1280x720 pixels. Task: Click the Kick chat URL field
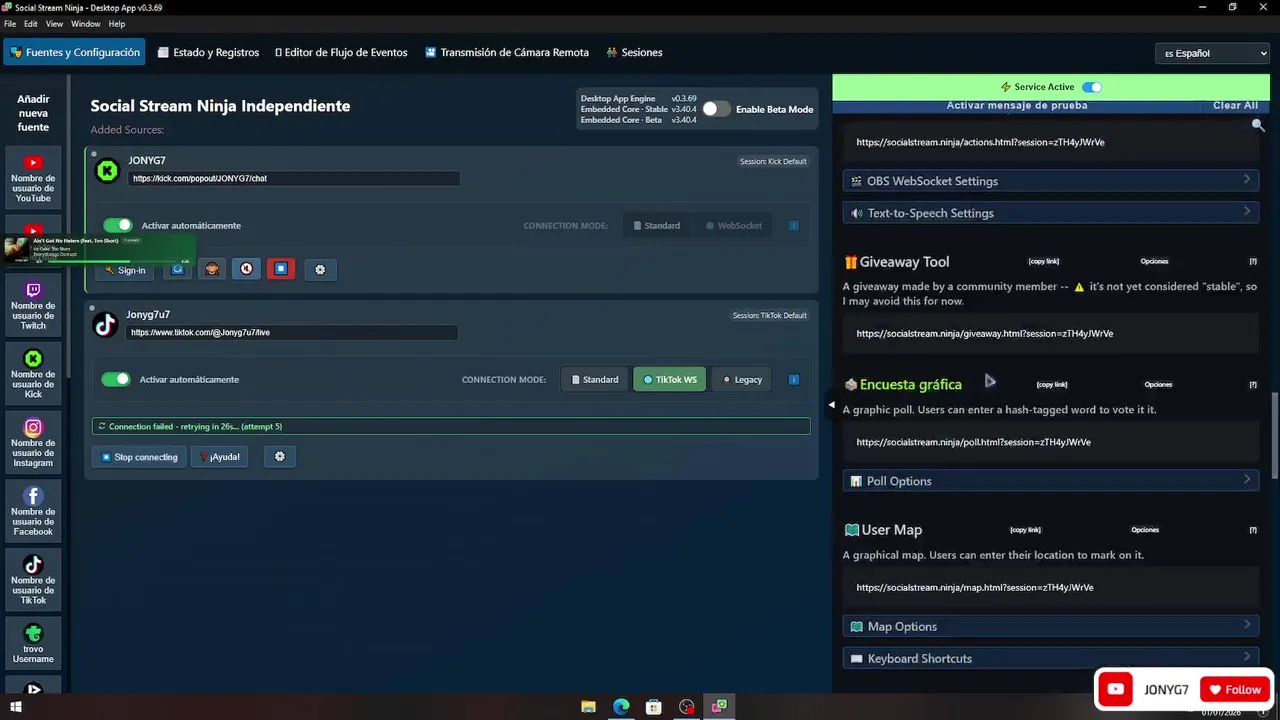pyautogui.click(x=294, y=179)
